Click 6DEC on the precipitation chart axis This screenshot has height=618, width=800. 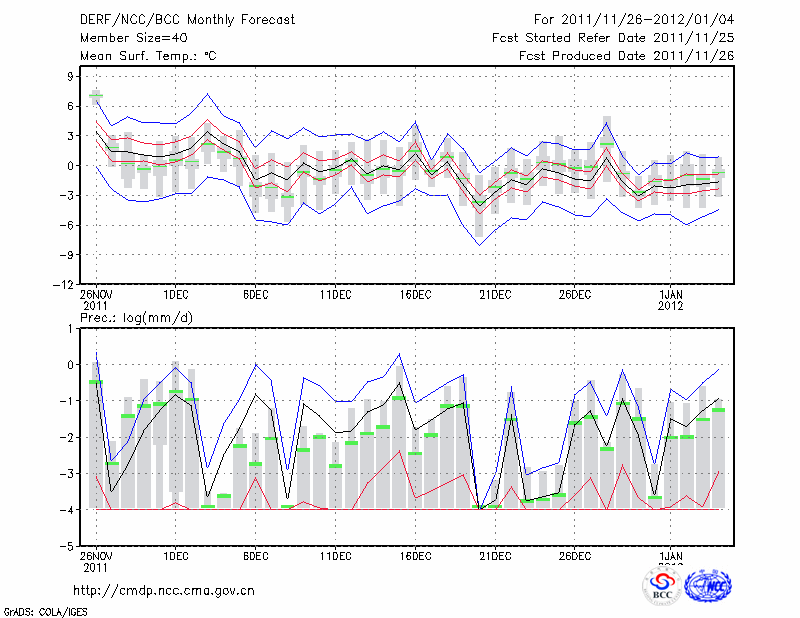(x=255, y=556)
